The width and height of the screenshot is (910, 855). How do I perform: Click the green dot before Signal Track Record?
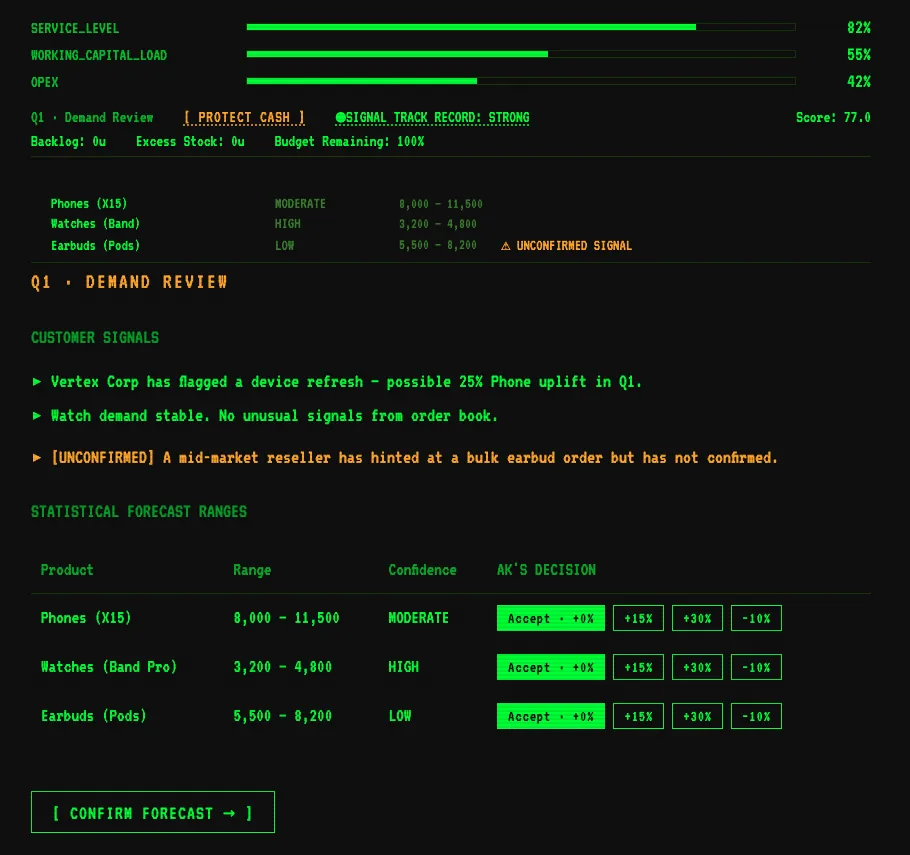[x=341, y=118]
